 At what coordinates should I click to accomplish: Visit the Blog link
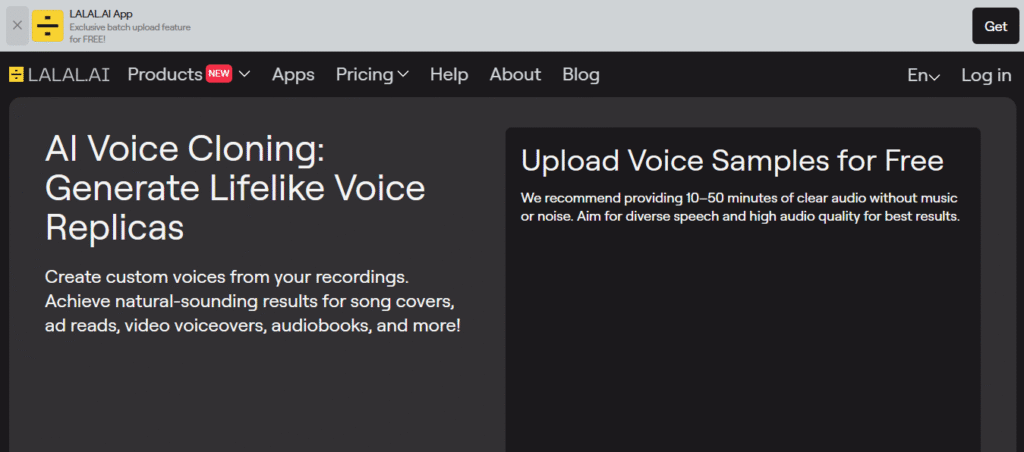(x=581, y=75)
